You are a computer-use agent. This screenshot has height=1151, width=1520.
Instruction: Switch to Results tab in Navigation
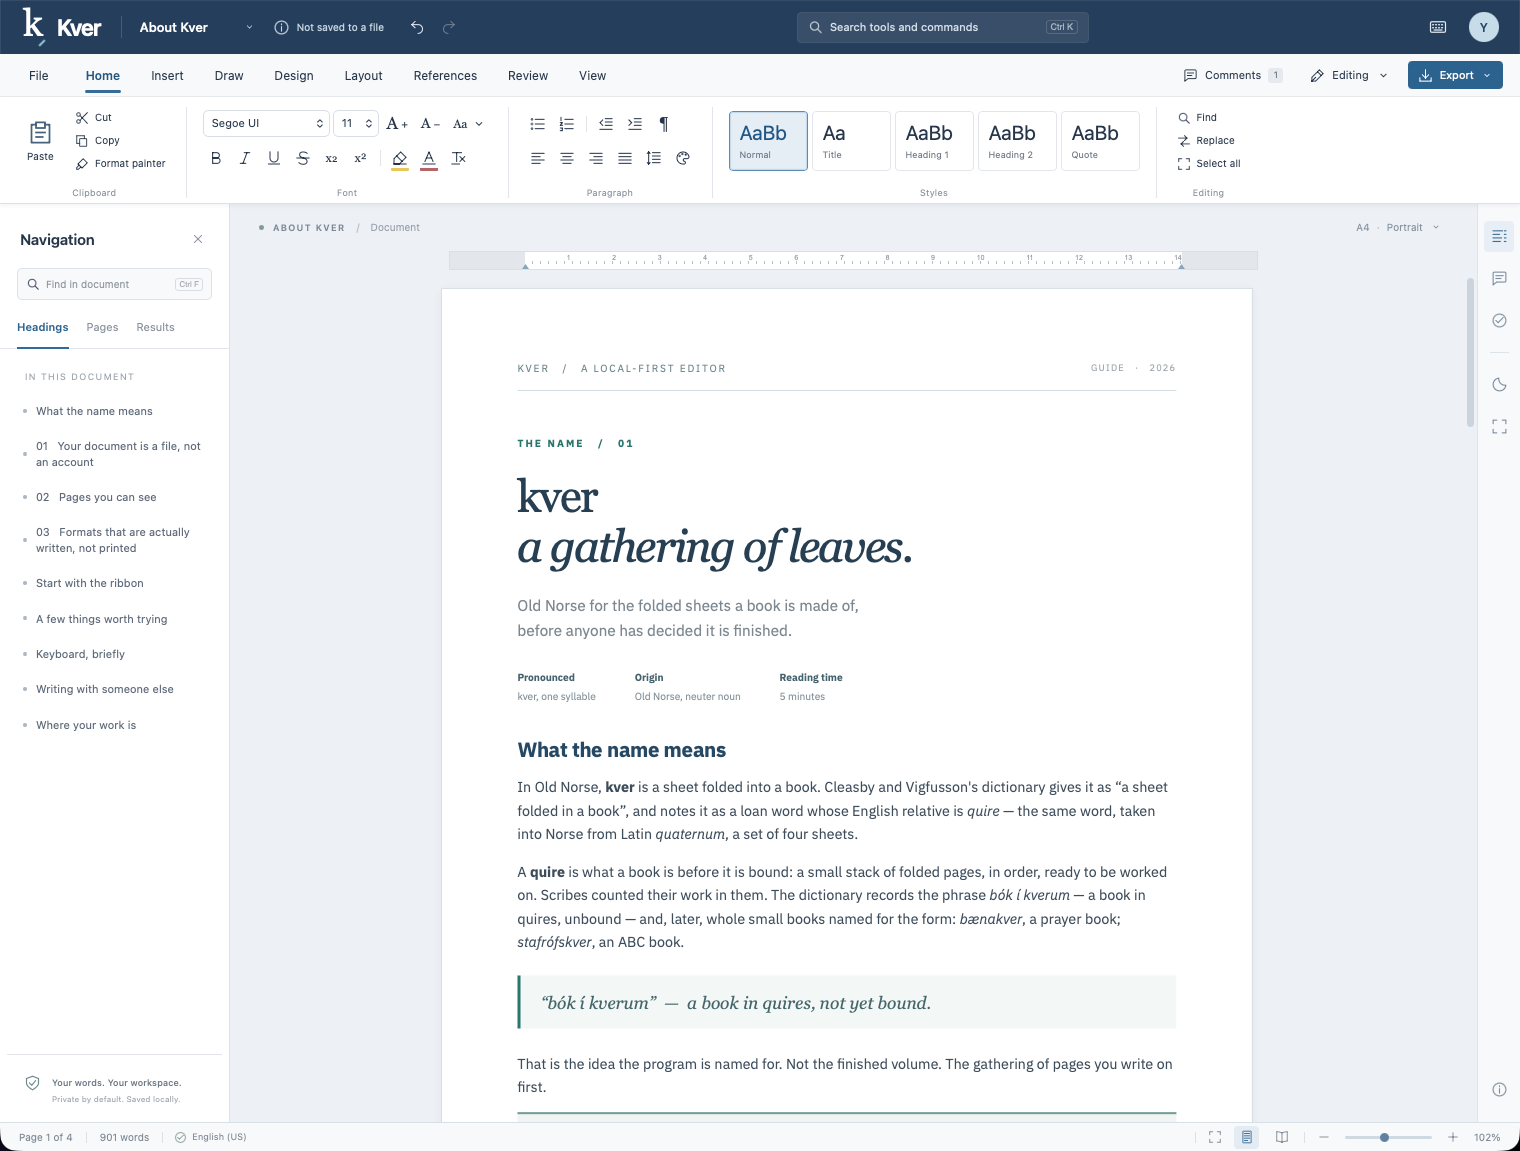point(155,328)
